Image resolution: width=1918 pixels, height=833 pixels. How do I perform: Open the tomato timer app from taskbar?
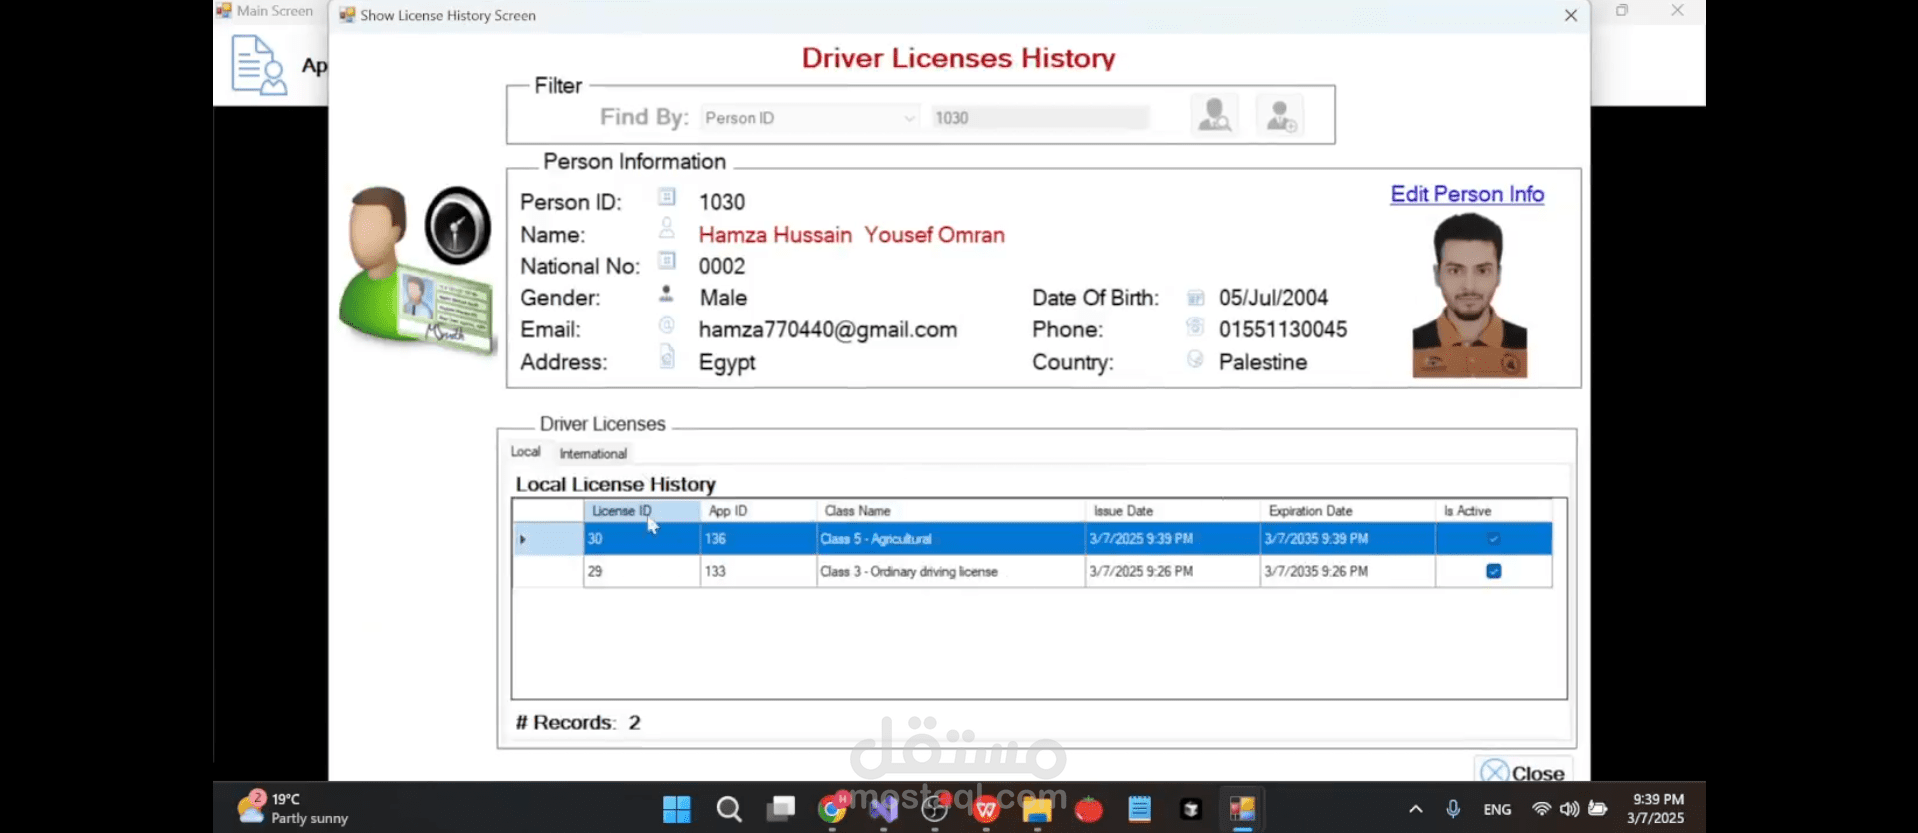pyautogui.click(x=1089, y=809)
